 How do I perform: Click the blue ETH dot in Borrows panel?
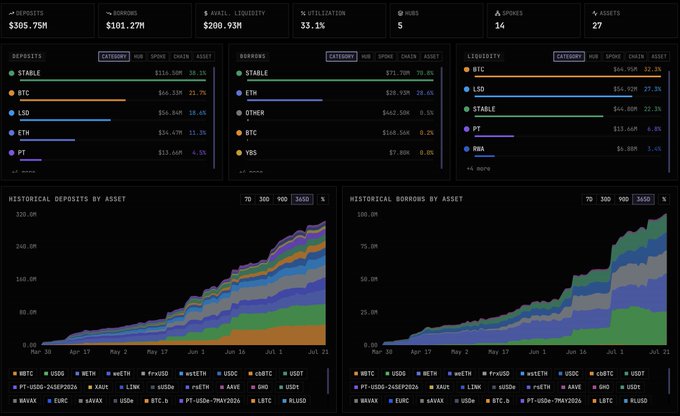point(239,93)
